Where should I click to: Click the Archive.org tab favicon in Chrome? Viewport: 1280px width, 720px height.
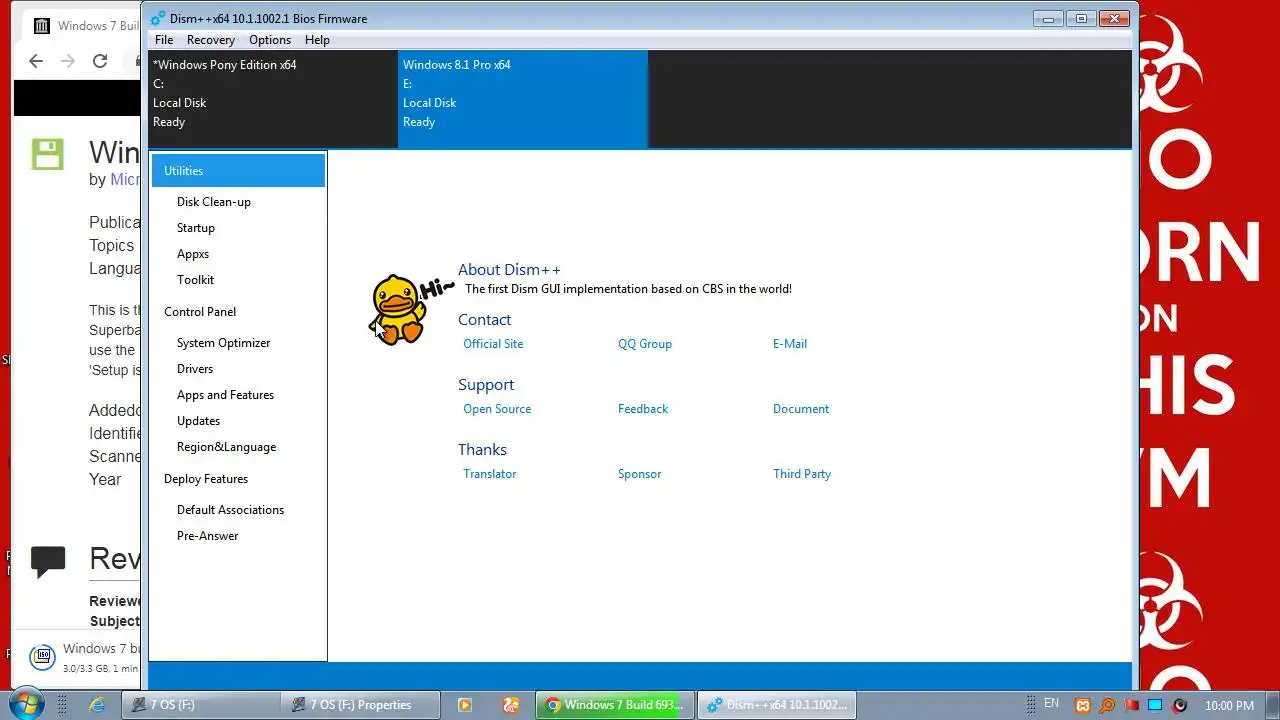(41, 26)
